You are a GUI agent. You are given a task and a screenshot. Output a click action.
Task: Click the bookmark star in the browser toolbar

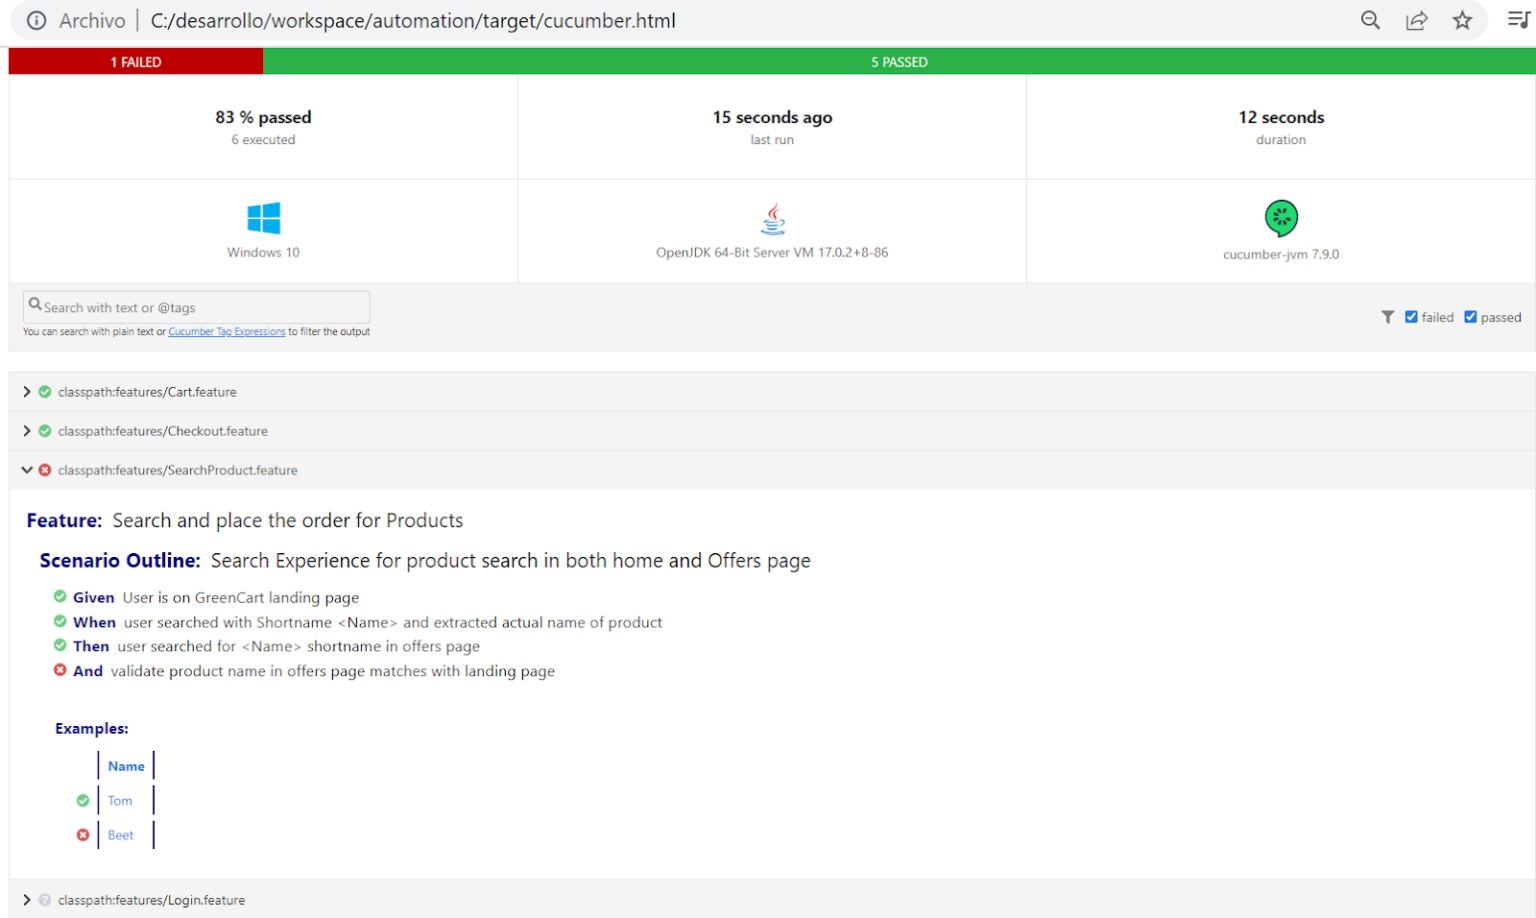(1463, 20)
